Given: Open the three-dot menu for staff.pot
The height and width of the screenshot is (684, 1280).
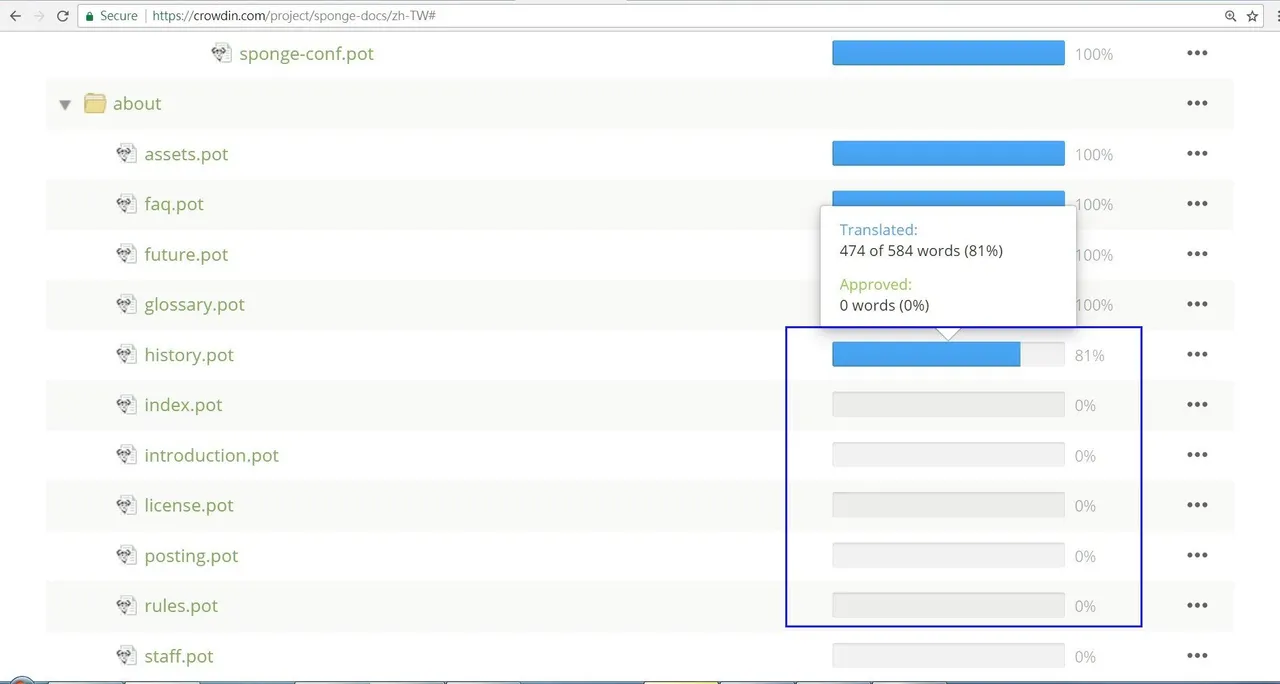Looking at the screenshot, I should coord(1197,655).
